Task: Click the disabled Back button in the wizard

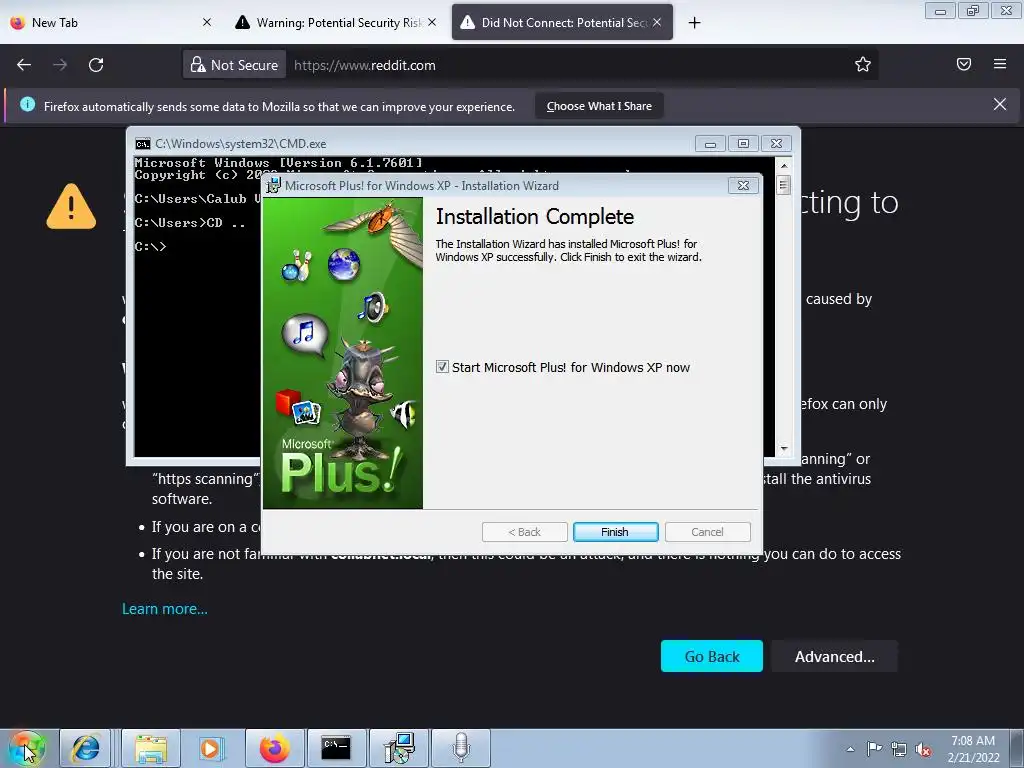Action: coord(524,532)
